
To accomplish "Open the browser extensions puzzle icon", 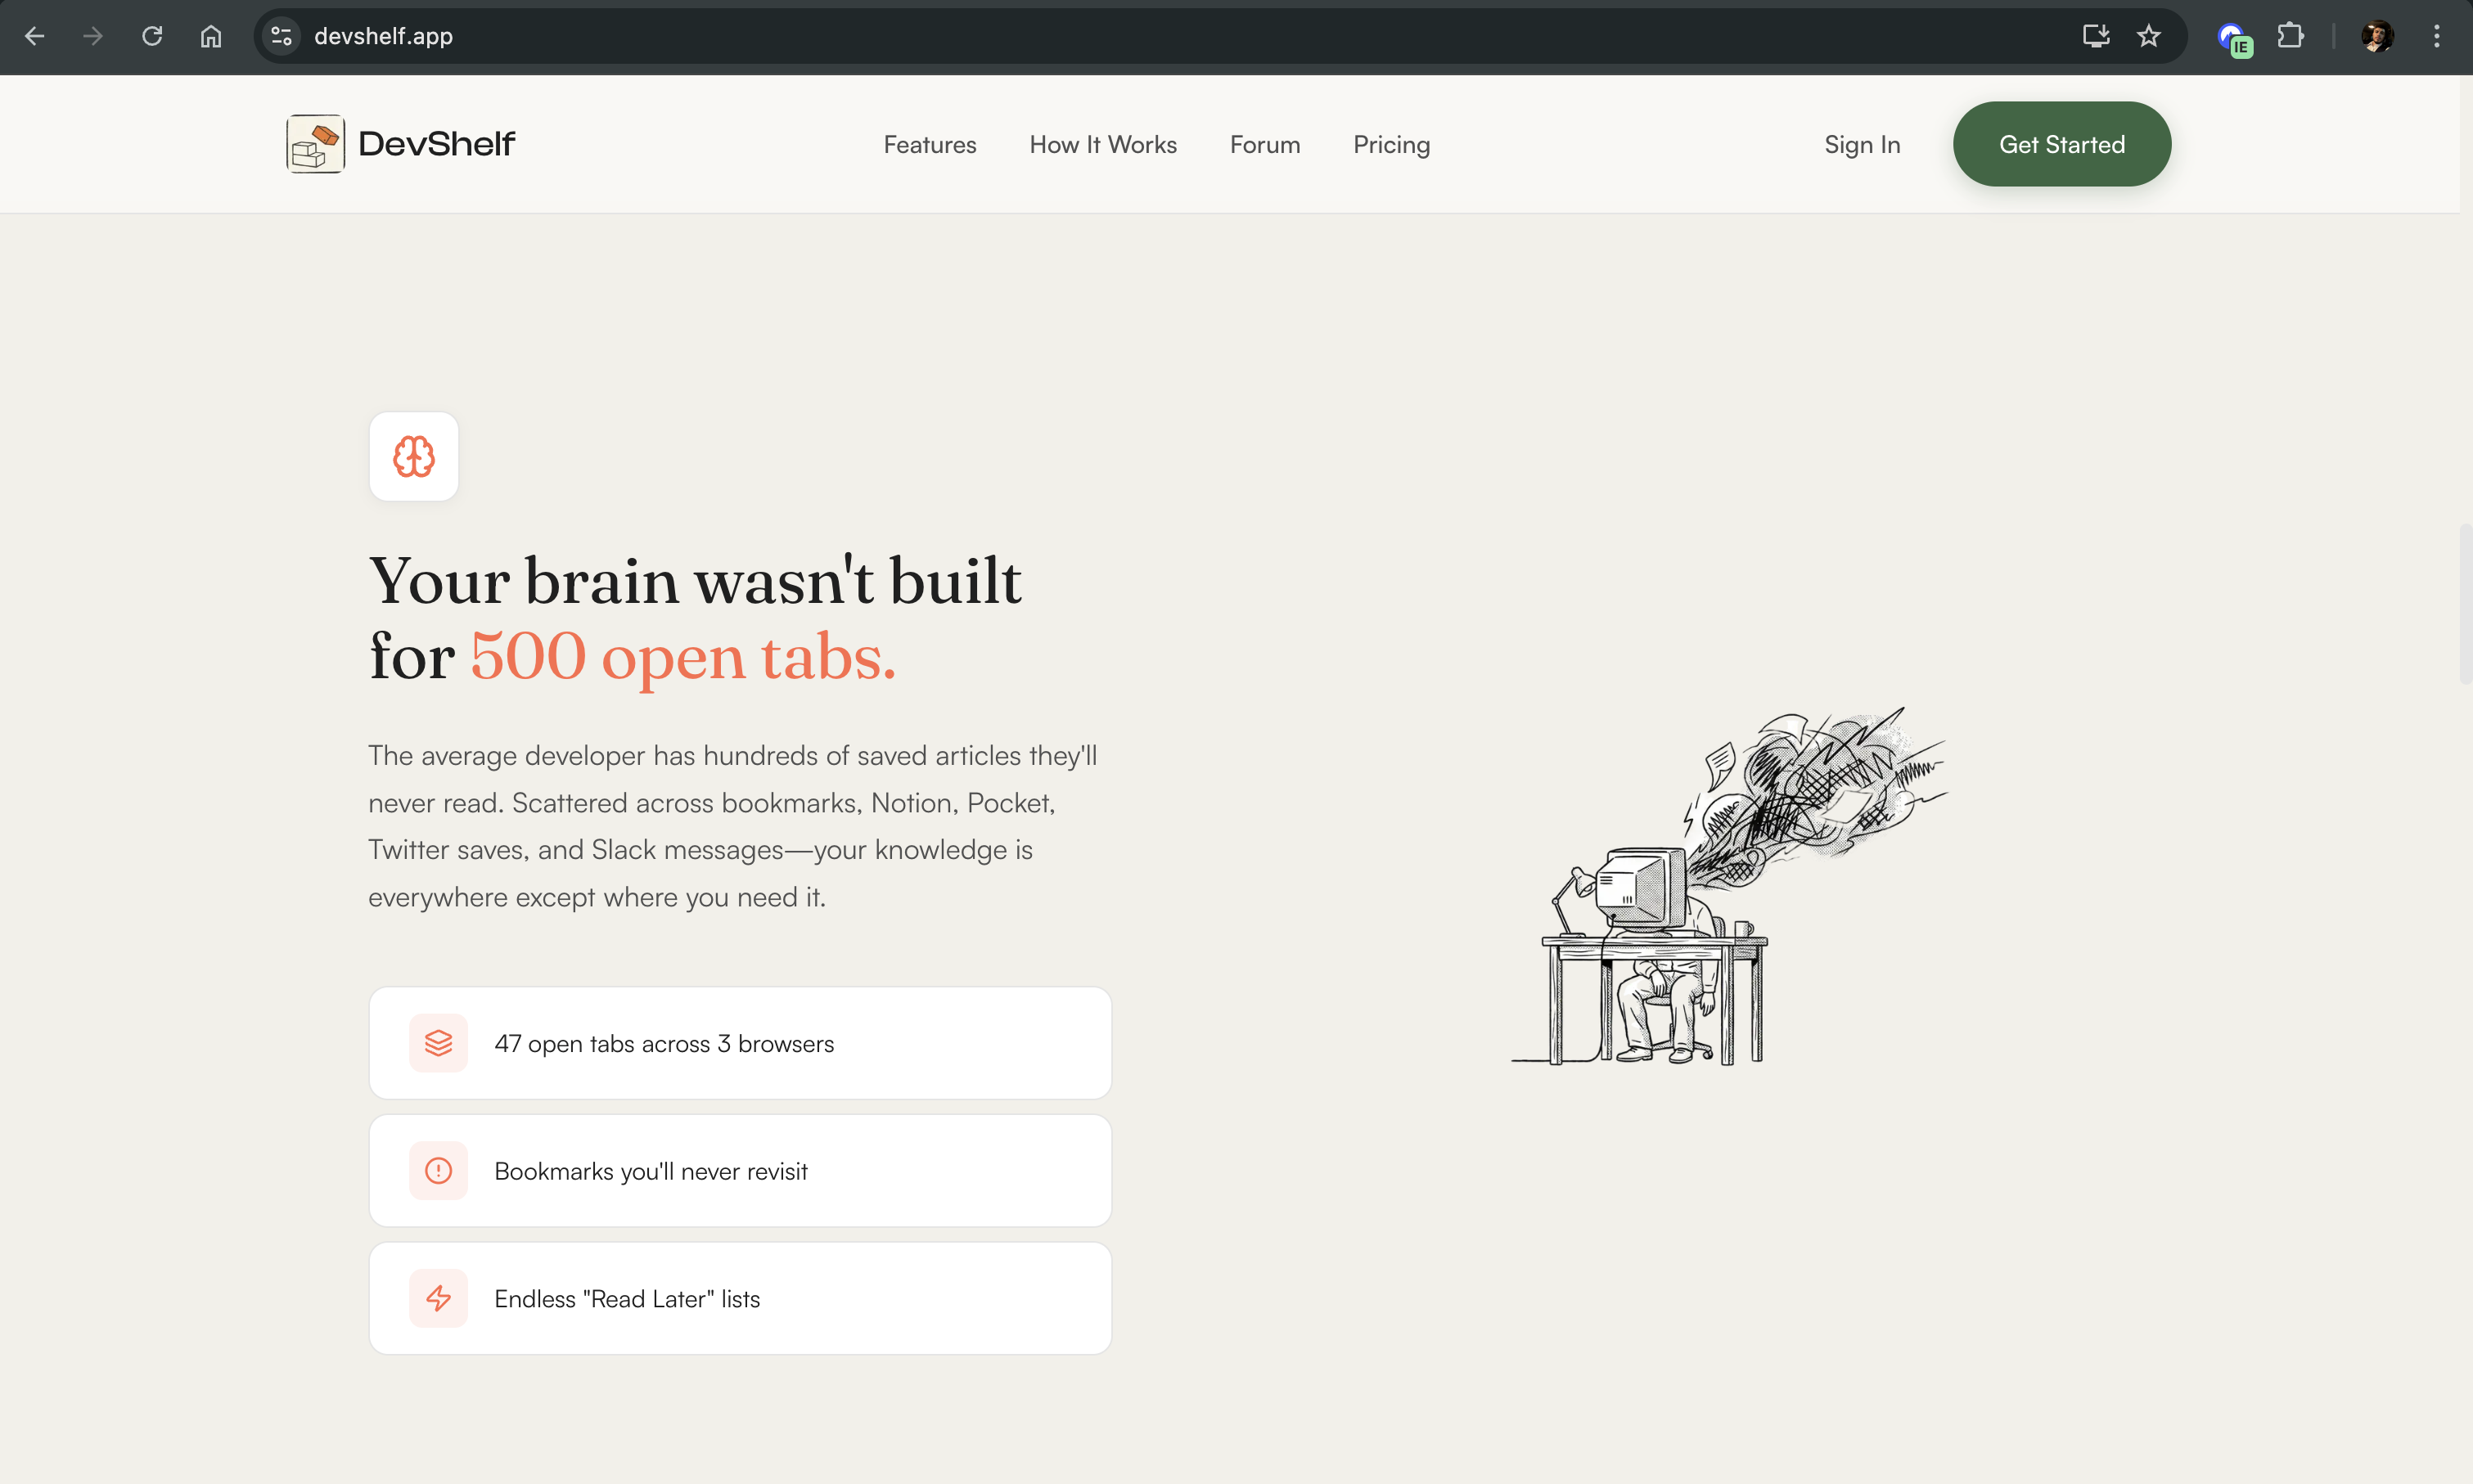I will click(x=2290, y=36).
